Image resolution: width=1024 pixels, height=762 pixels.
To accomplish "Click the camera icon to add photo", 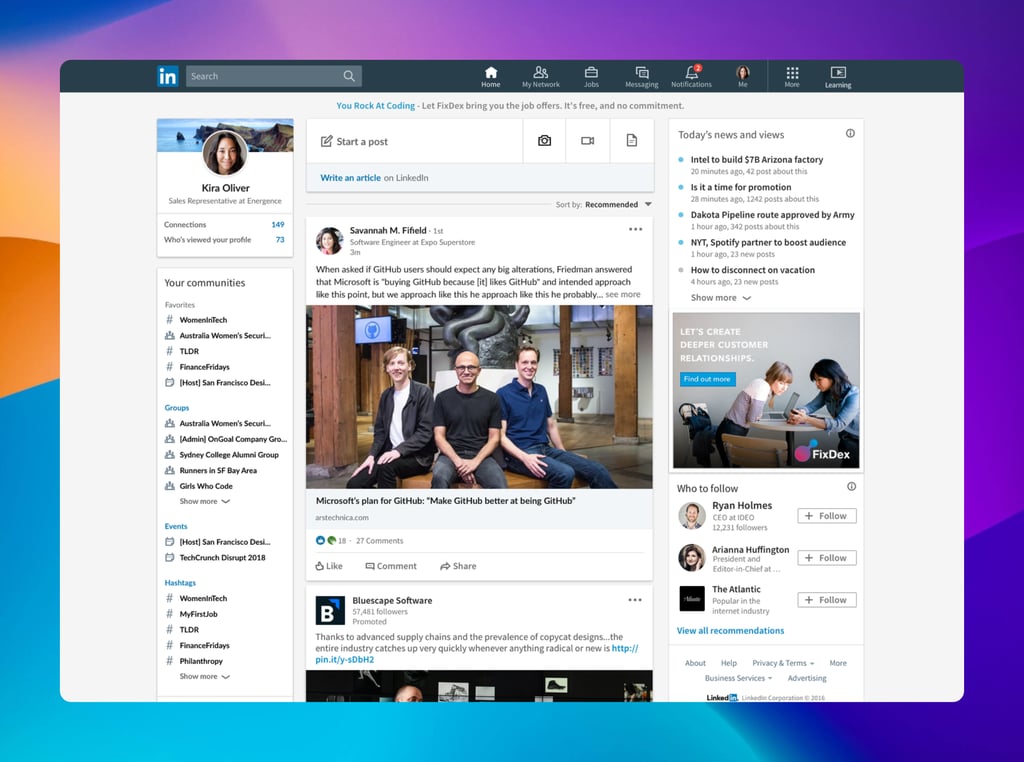I will point(545,140).
